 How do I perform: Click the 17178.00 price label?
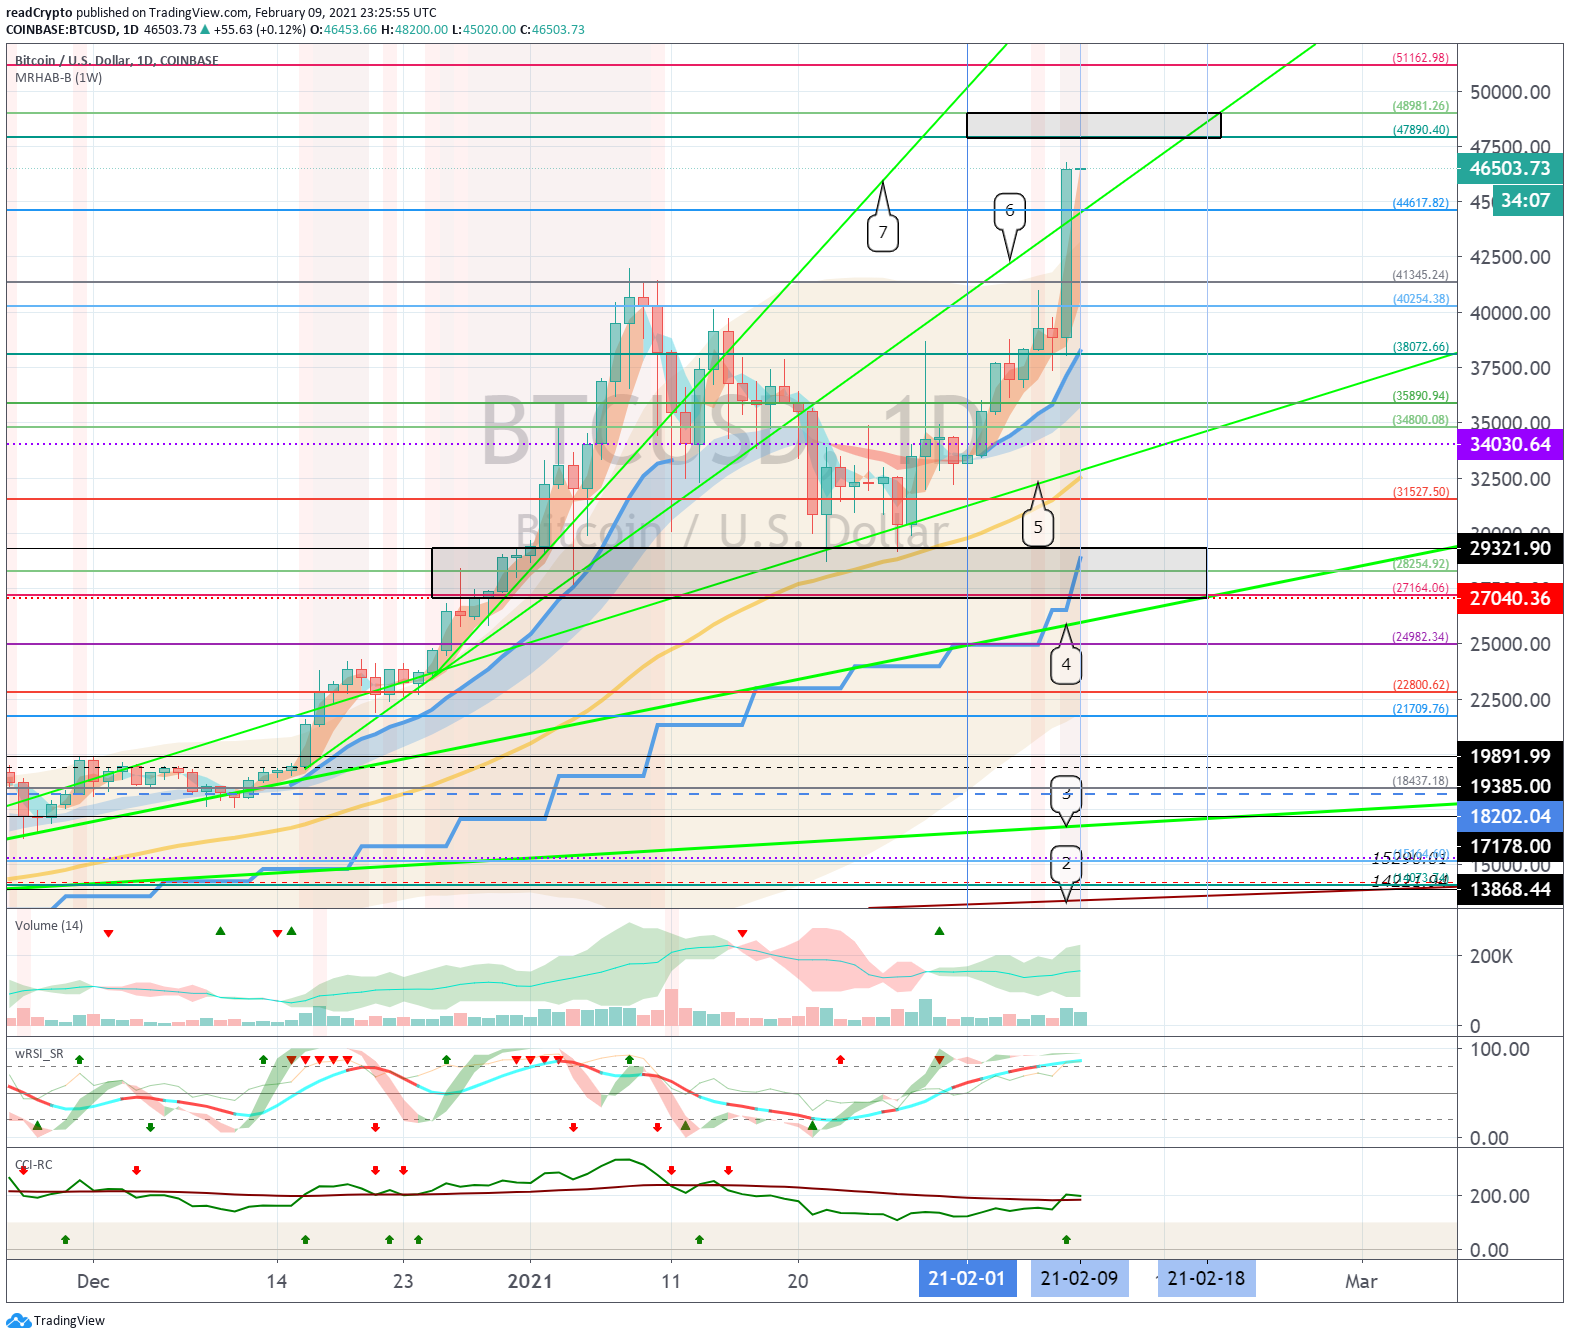point(1510,846)
